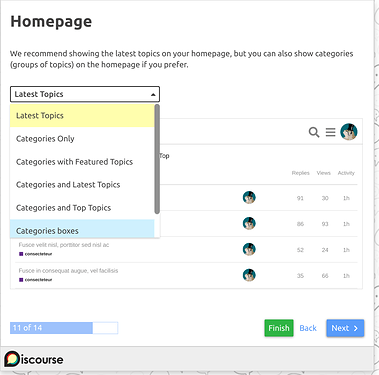
Task: Click the view count 66
Action: 325,276
